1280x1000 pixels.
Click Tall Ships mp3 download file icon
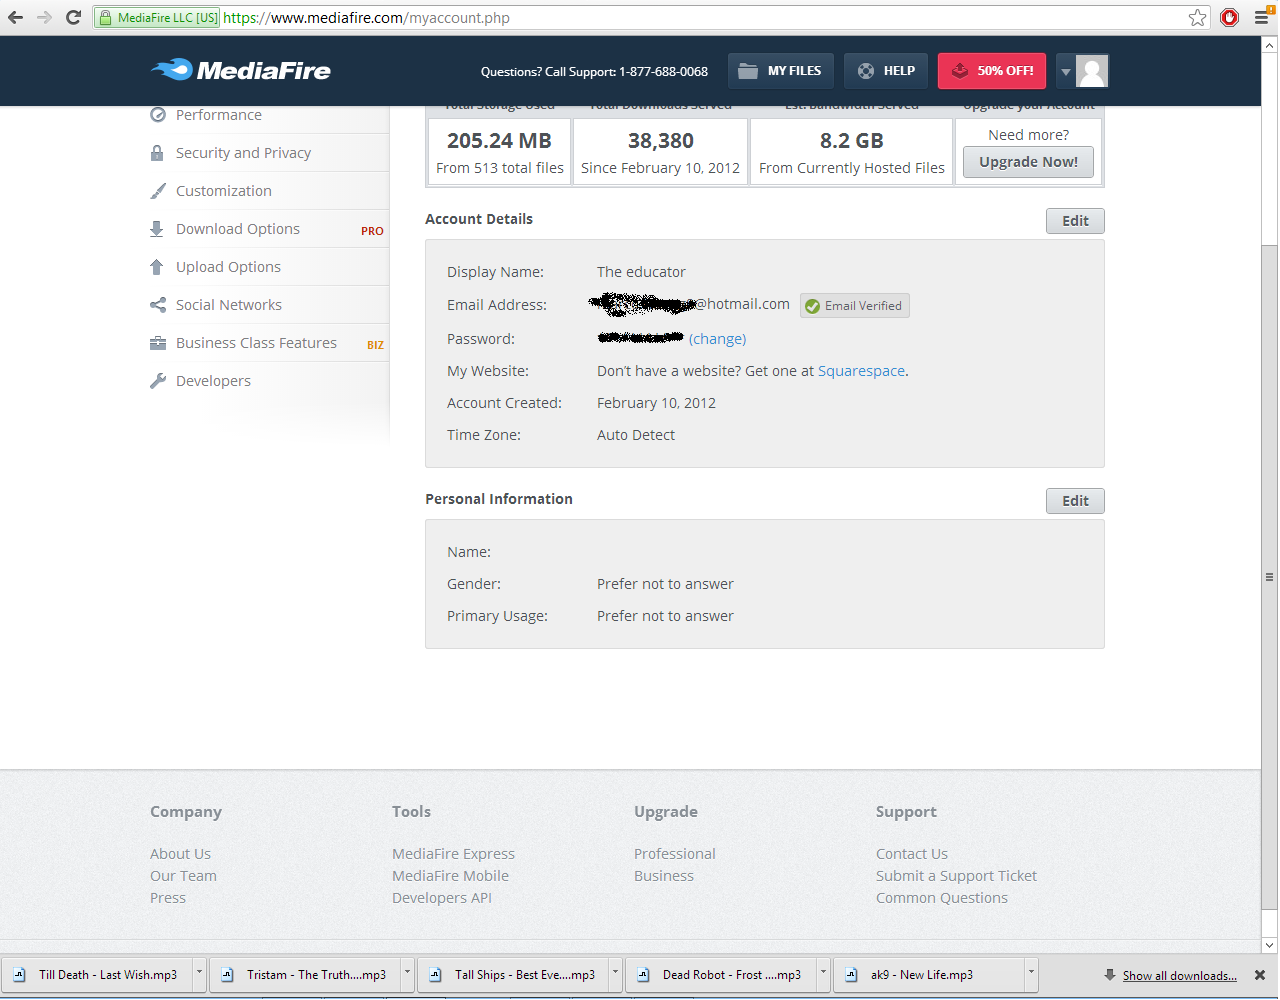point(435,975)
